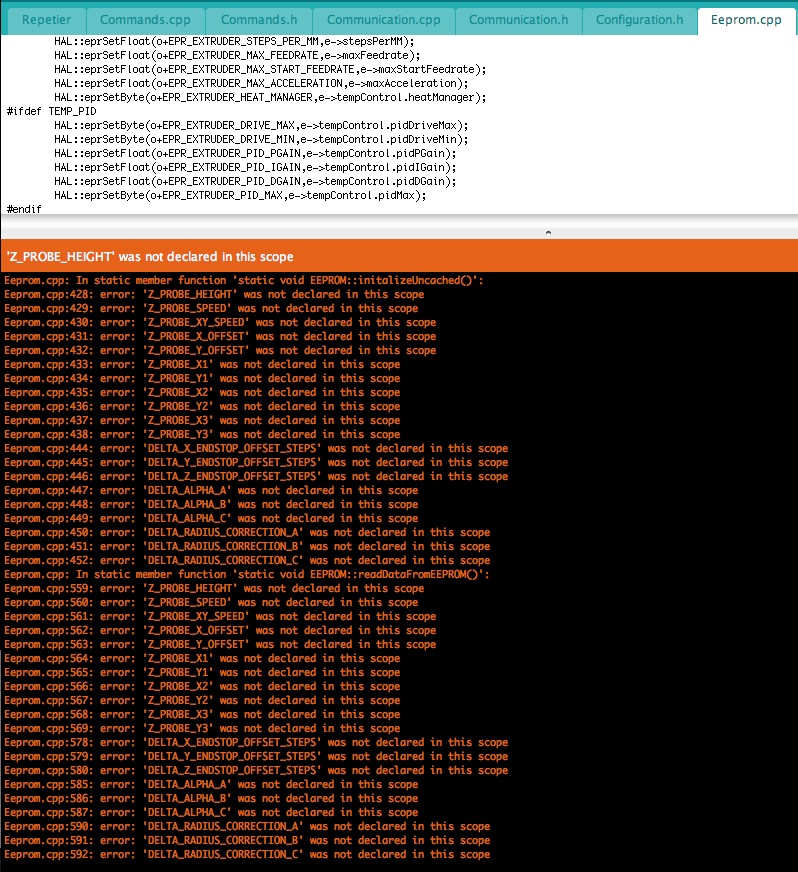Open the Communication.h tab
Viewport: 798px width, 872px height.
518,20
